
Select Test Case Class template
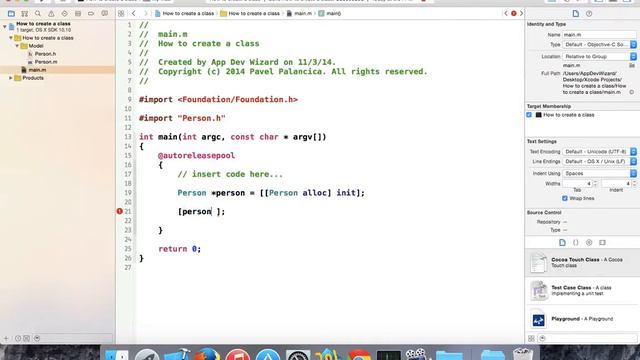point(582,290)
